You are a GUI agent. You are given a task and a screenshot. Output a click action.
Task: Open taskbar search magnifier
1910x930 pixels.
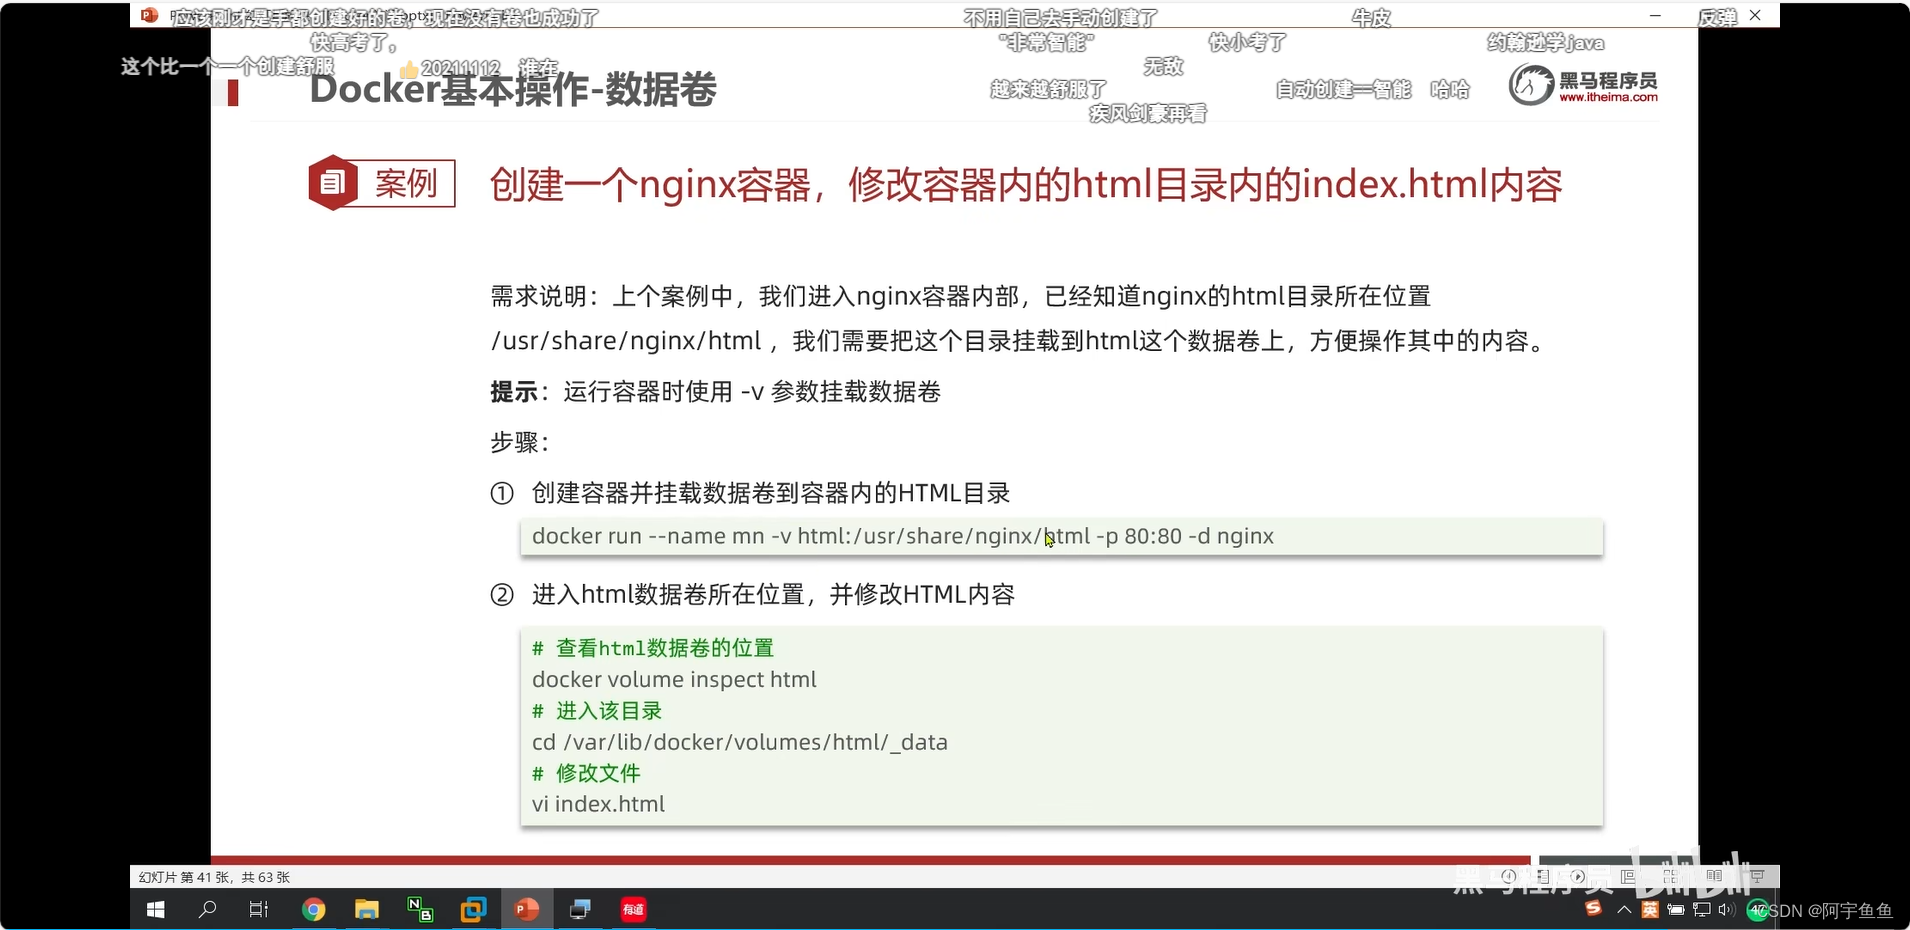pyautogui.click(x=208, y=909)
